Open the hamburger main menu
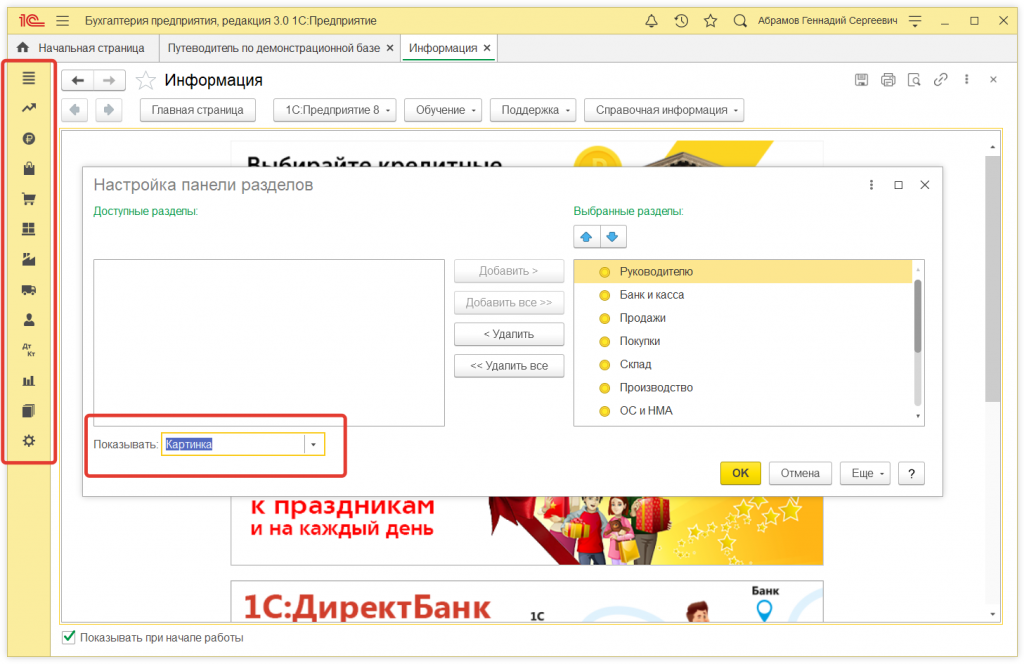Viewport: 1024px width, 664px height. [62, 19]
